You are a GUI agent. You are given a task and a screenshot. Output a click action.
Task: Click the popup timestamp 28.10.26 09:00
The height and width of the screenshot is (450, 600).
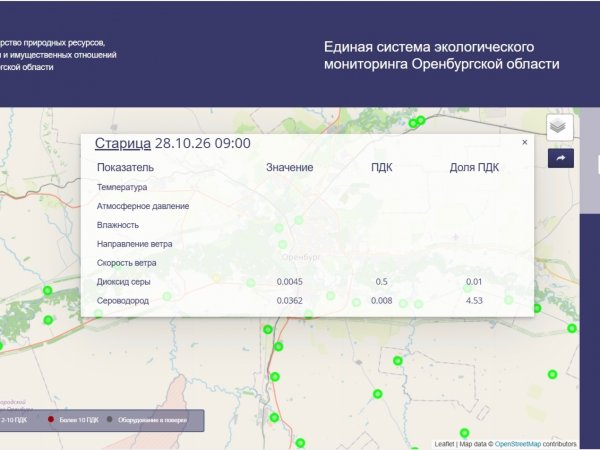click(203, 143)
